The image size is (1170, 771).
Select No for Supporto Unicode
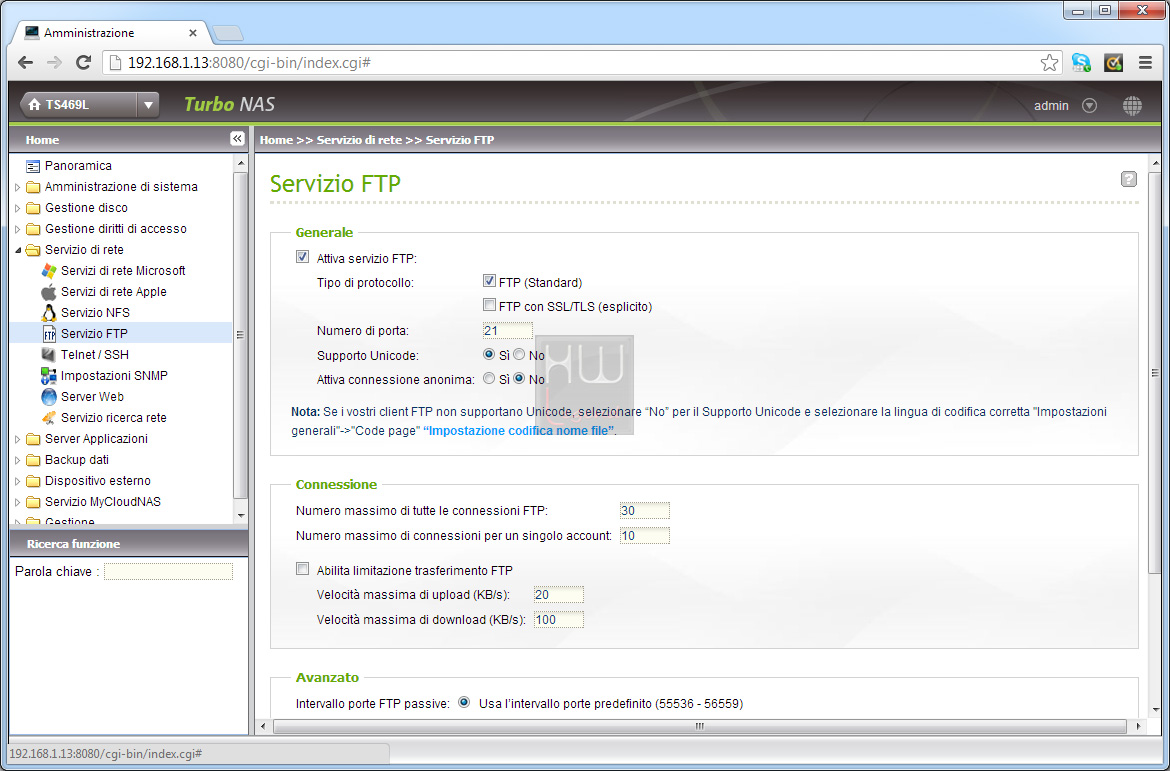pos(519,355)
